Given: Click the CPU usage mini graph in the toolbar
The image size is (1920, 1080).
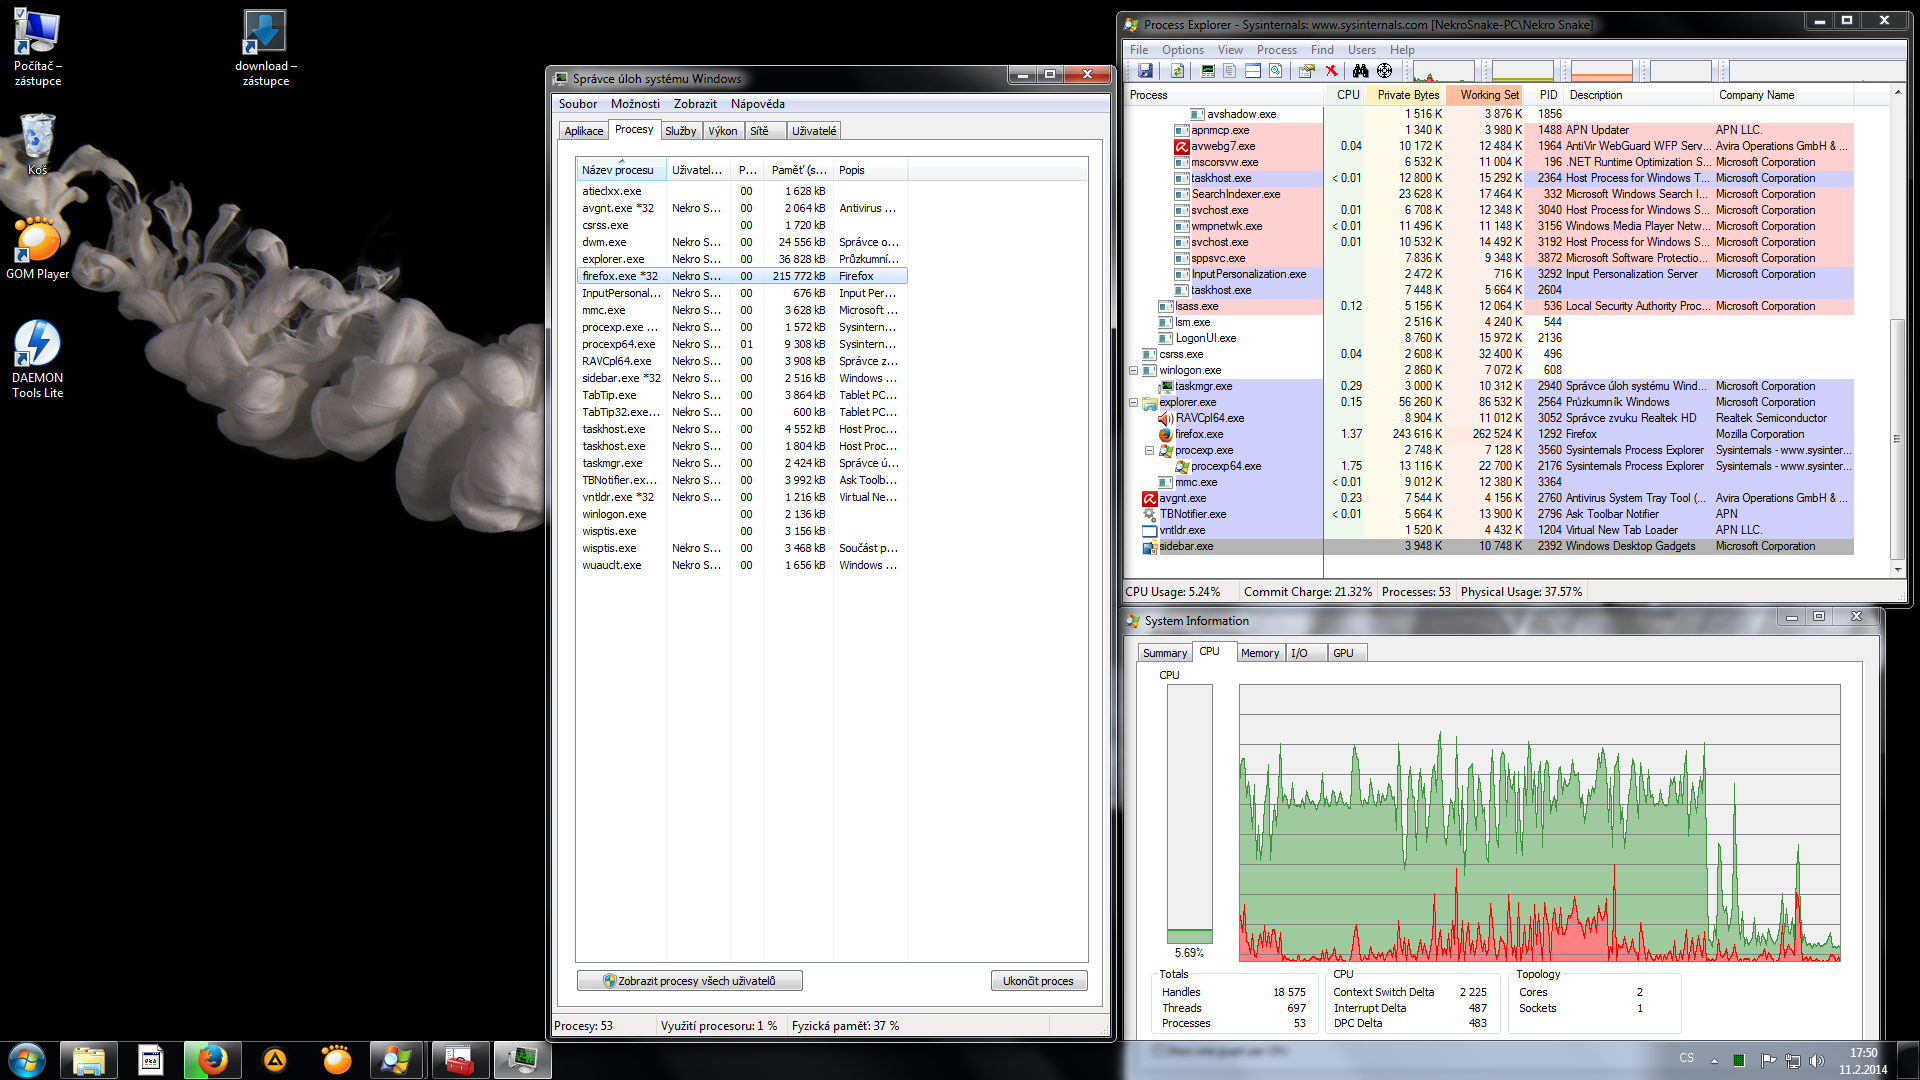Looking at the screenshot, I should [1443, 71].
